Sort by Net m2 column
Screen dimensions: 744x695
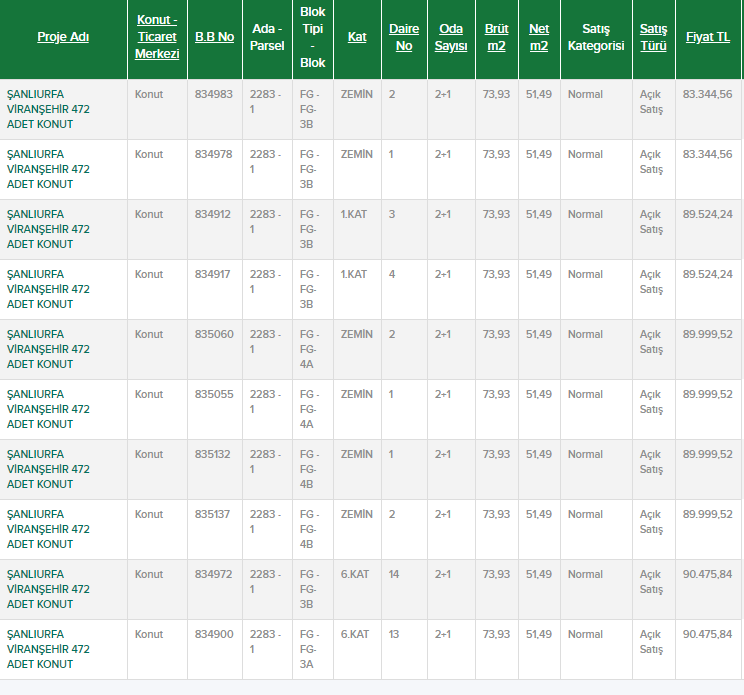[539, 37]
